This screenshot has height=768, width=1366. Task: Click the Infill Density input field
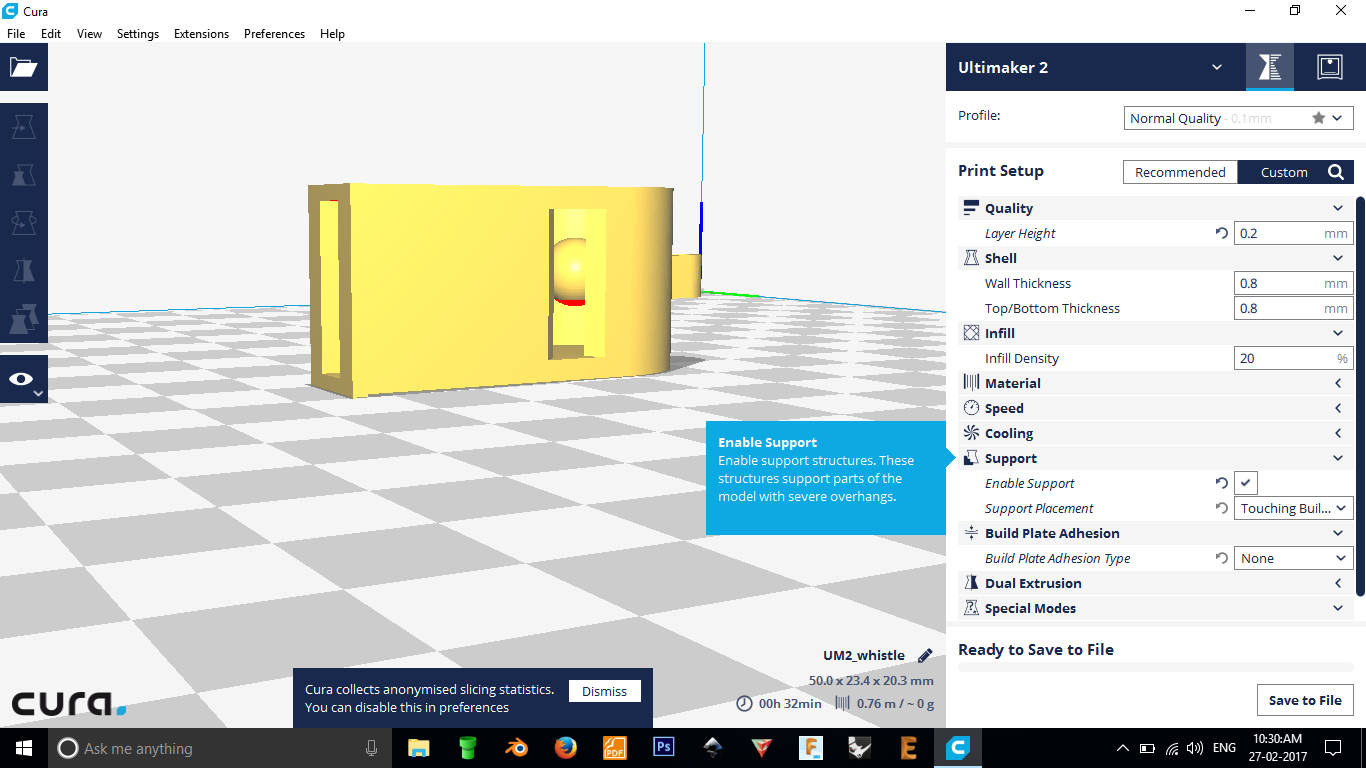tap(1294, 358)
